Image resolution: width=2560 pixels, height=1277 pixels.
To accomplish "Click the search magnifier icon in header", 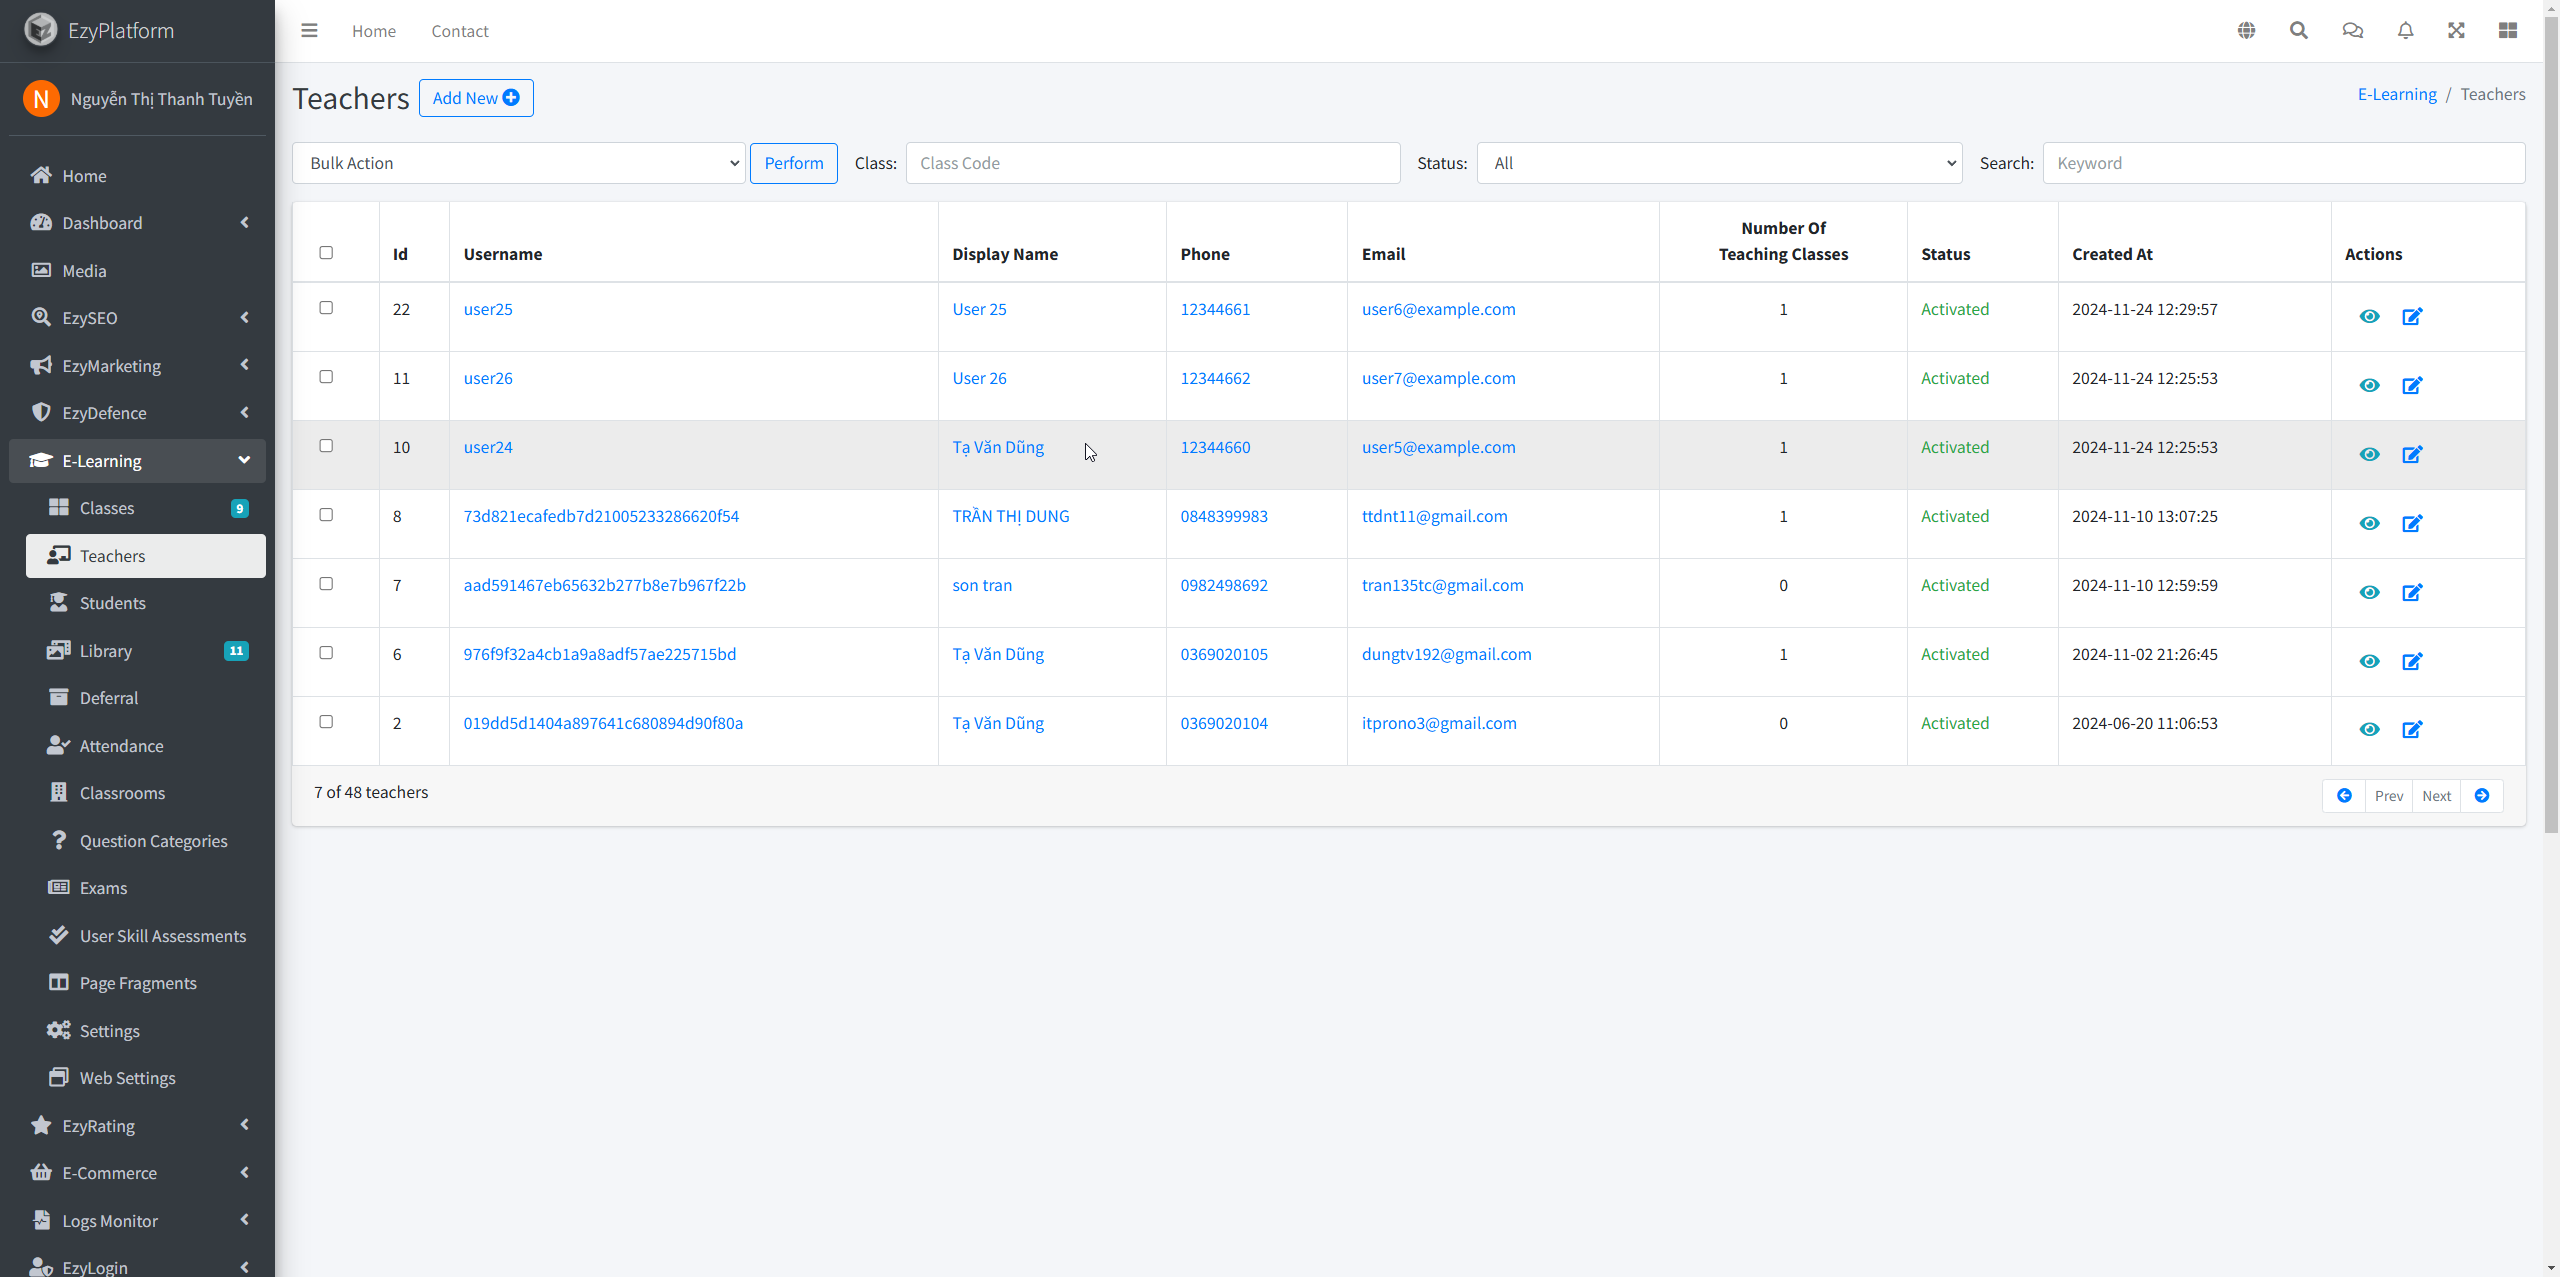I will click(x=2299, y=31).
